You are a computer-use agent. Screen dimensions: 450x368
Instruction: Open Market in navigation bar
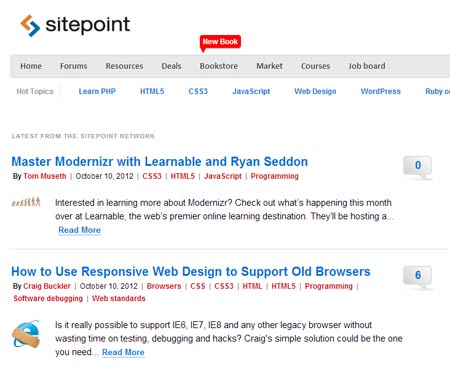pos(269,66)
